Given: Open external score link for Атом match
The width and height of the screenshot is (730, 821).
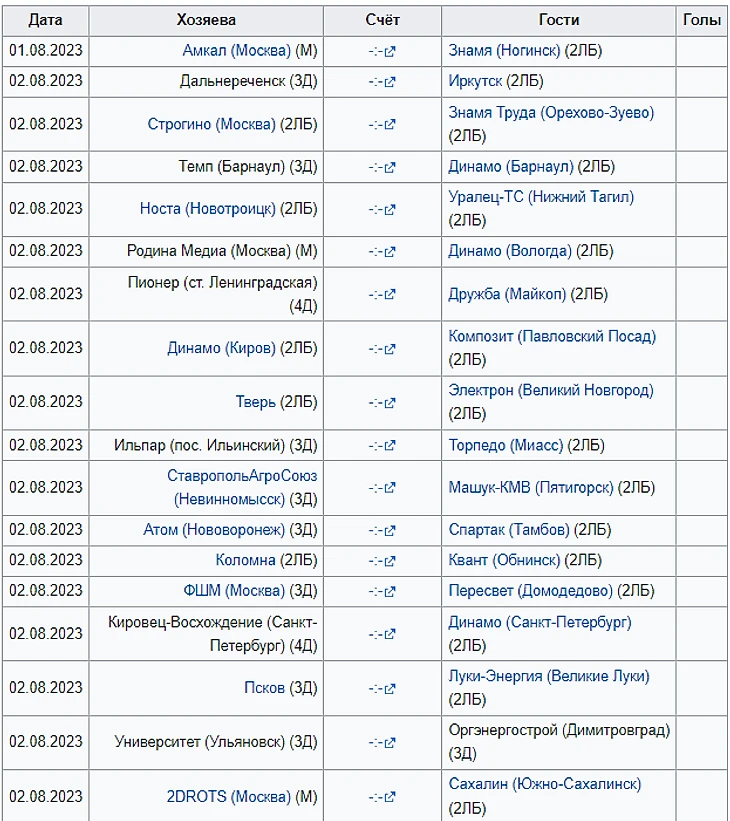Looking at the screenshot, I should [382, 530].
